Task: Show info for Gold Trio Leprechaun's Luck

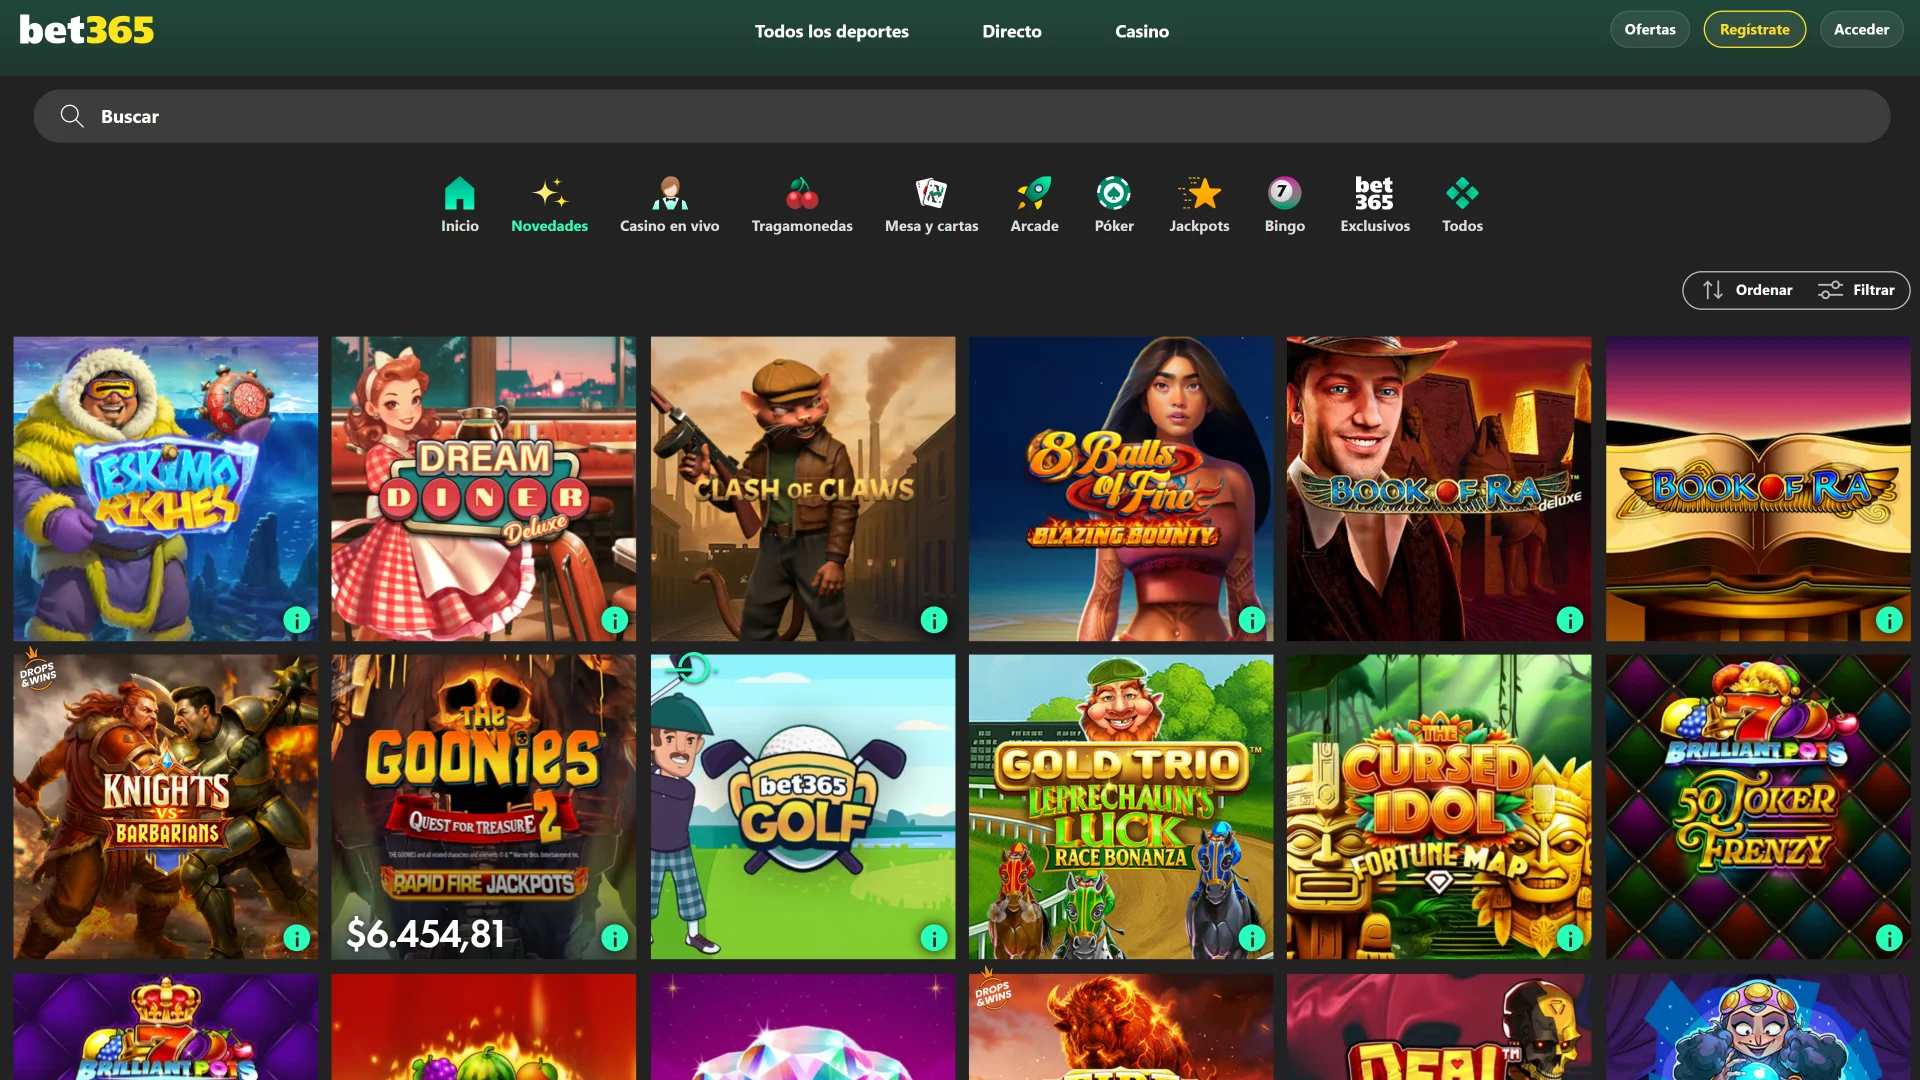Action: [1252, 938]
